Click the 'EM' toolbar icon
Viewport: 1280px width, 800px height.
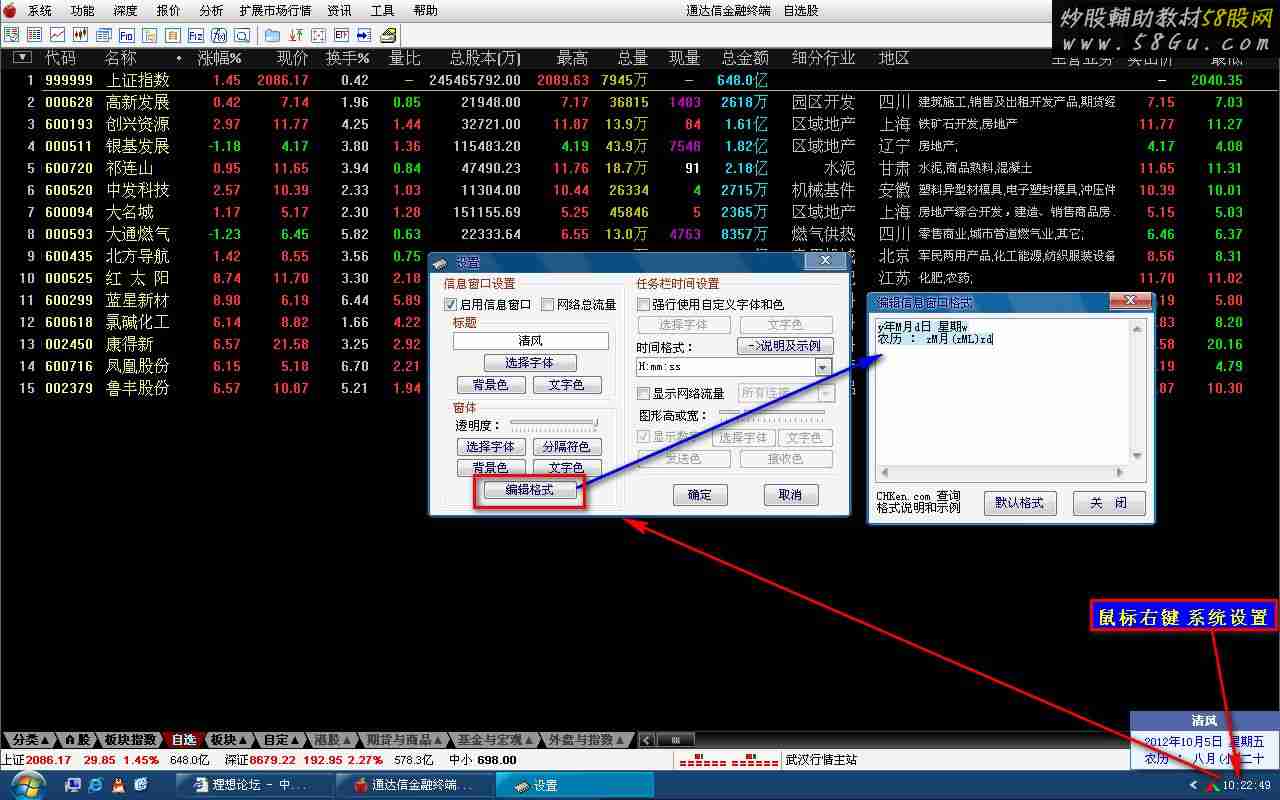pyautogui.click(x=341, y=35)
